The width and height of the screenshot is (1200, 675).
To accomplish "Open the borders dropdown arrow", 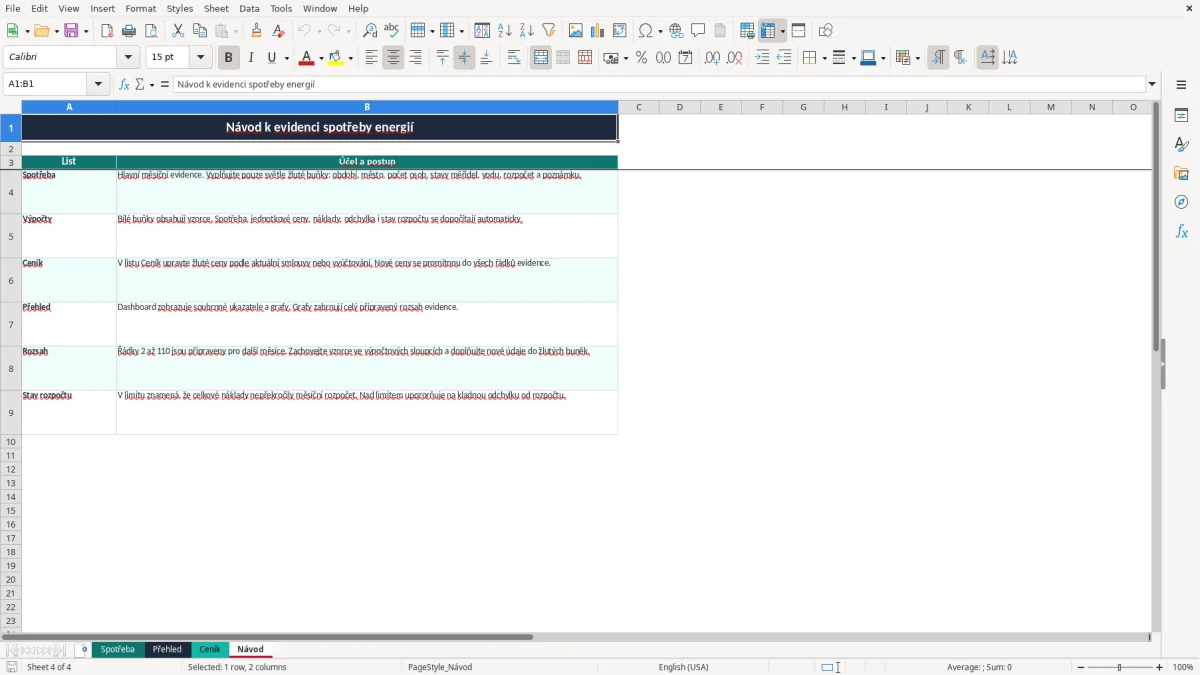I will (x=823, y=58).
